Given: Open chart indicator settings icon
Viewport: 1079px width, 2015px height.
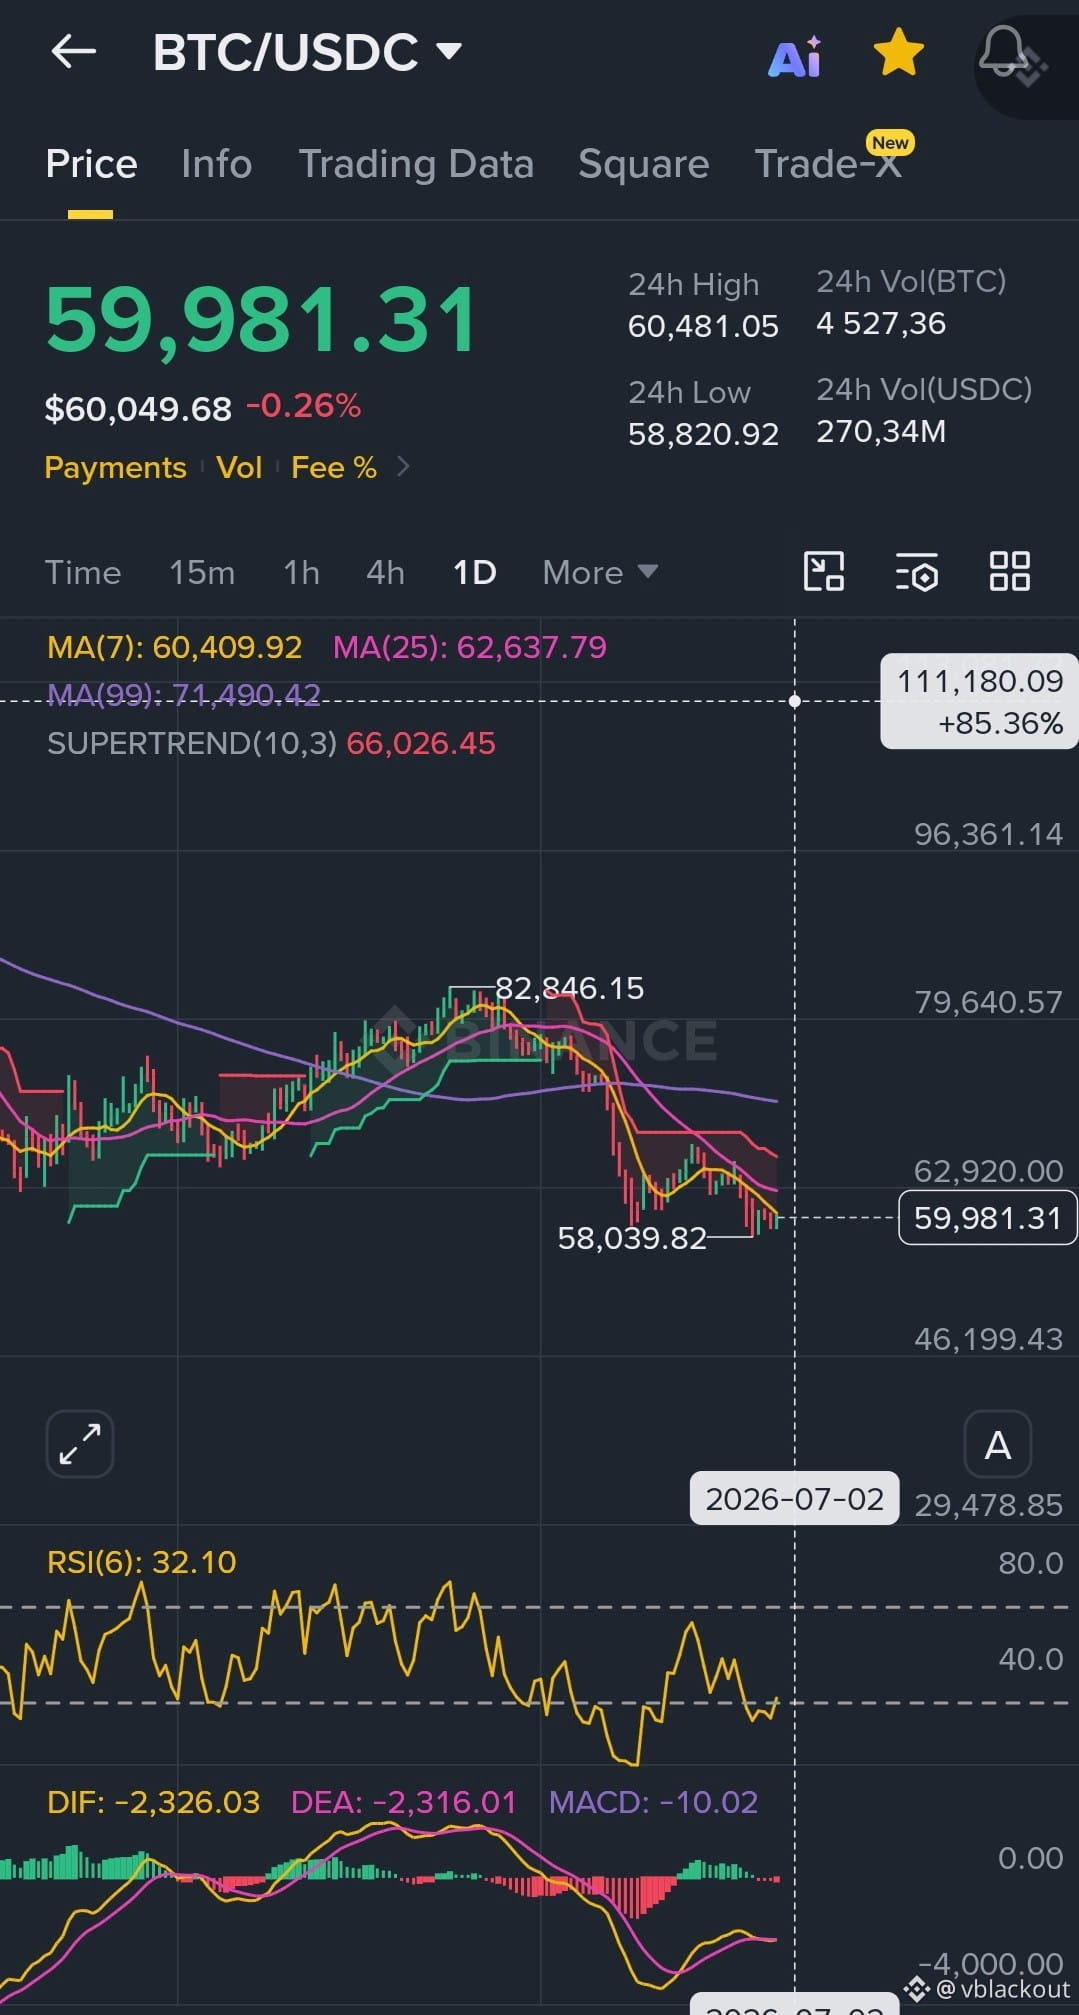Looking at the screenshot, I should [916, 572].
